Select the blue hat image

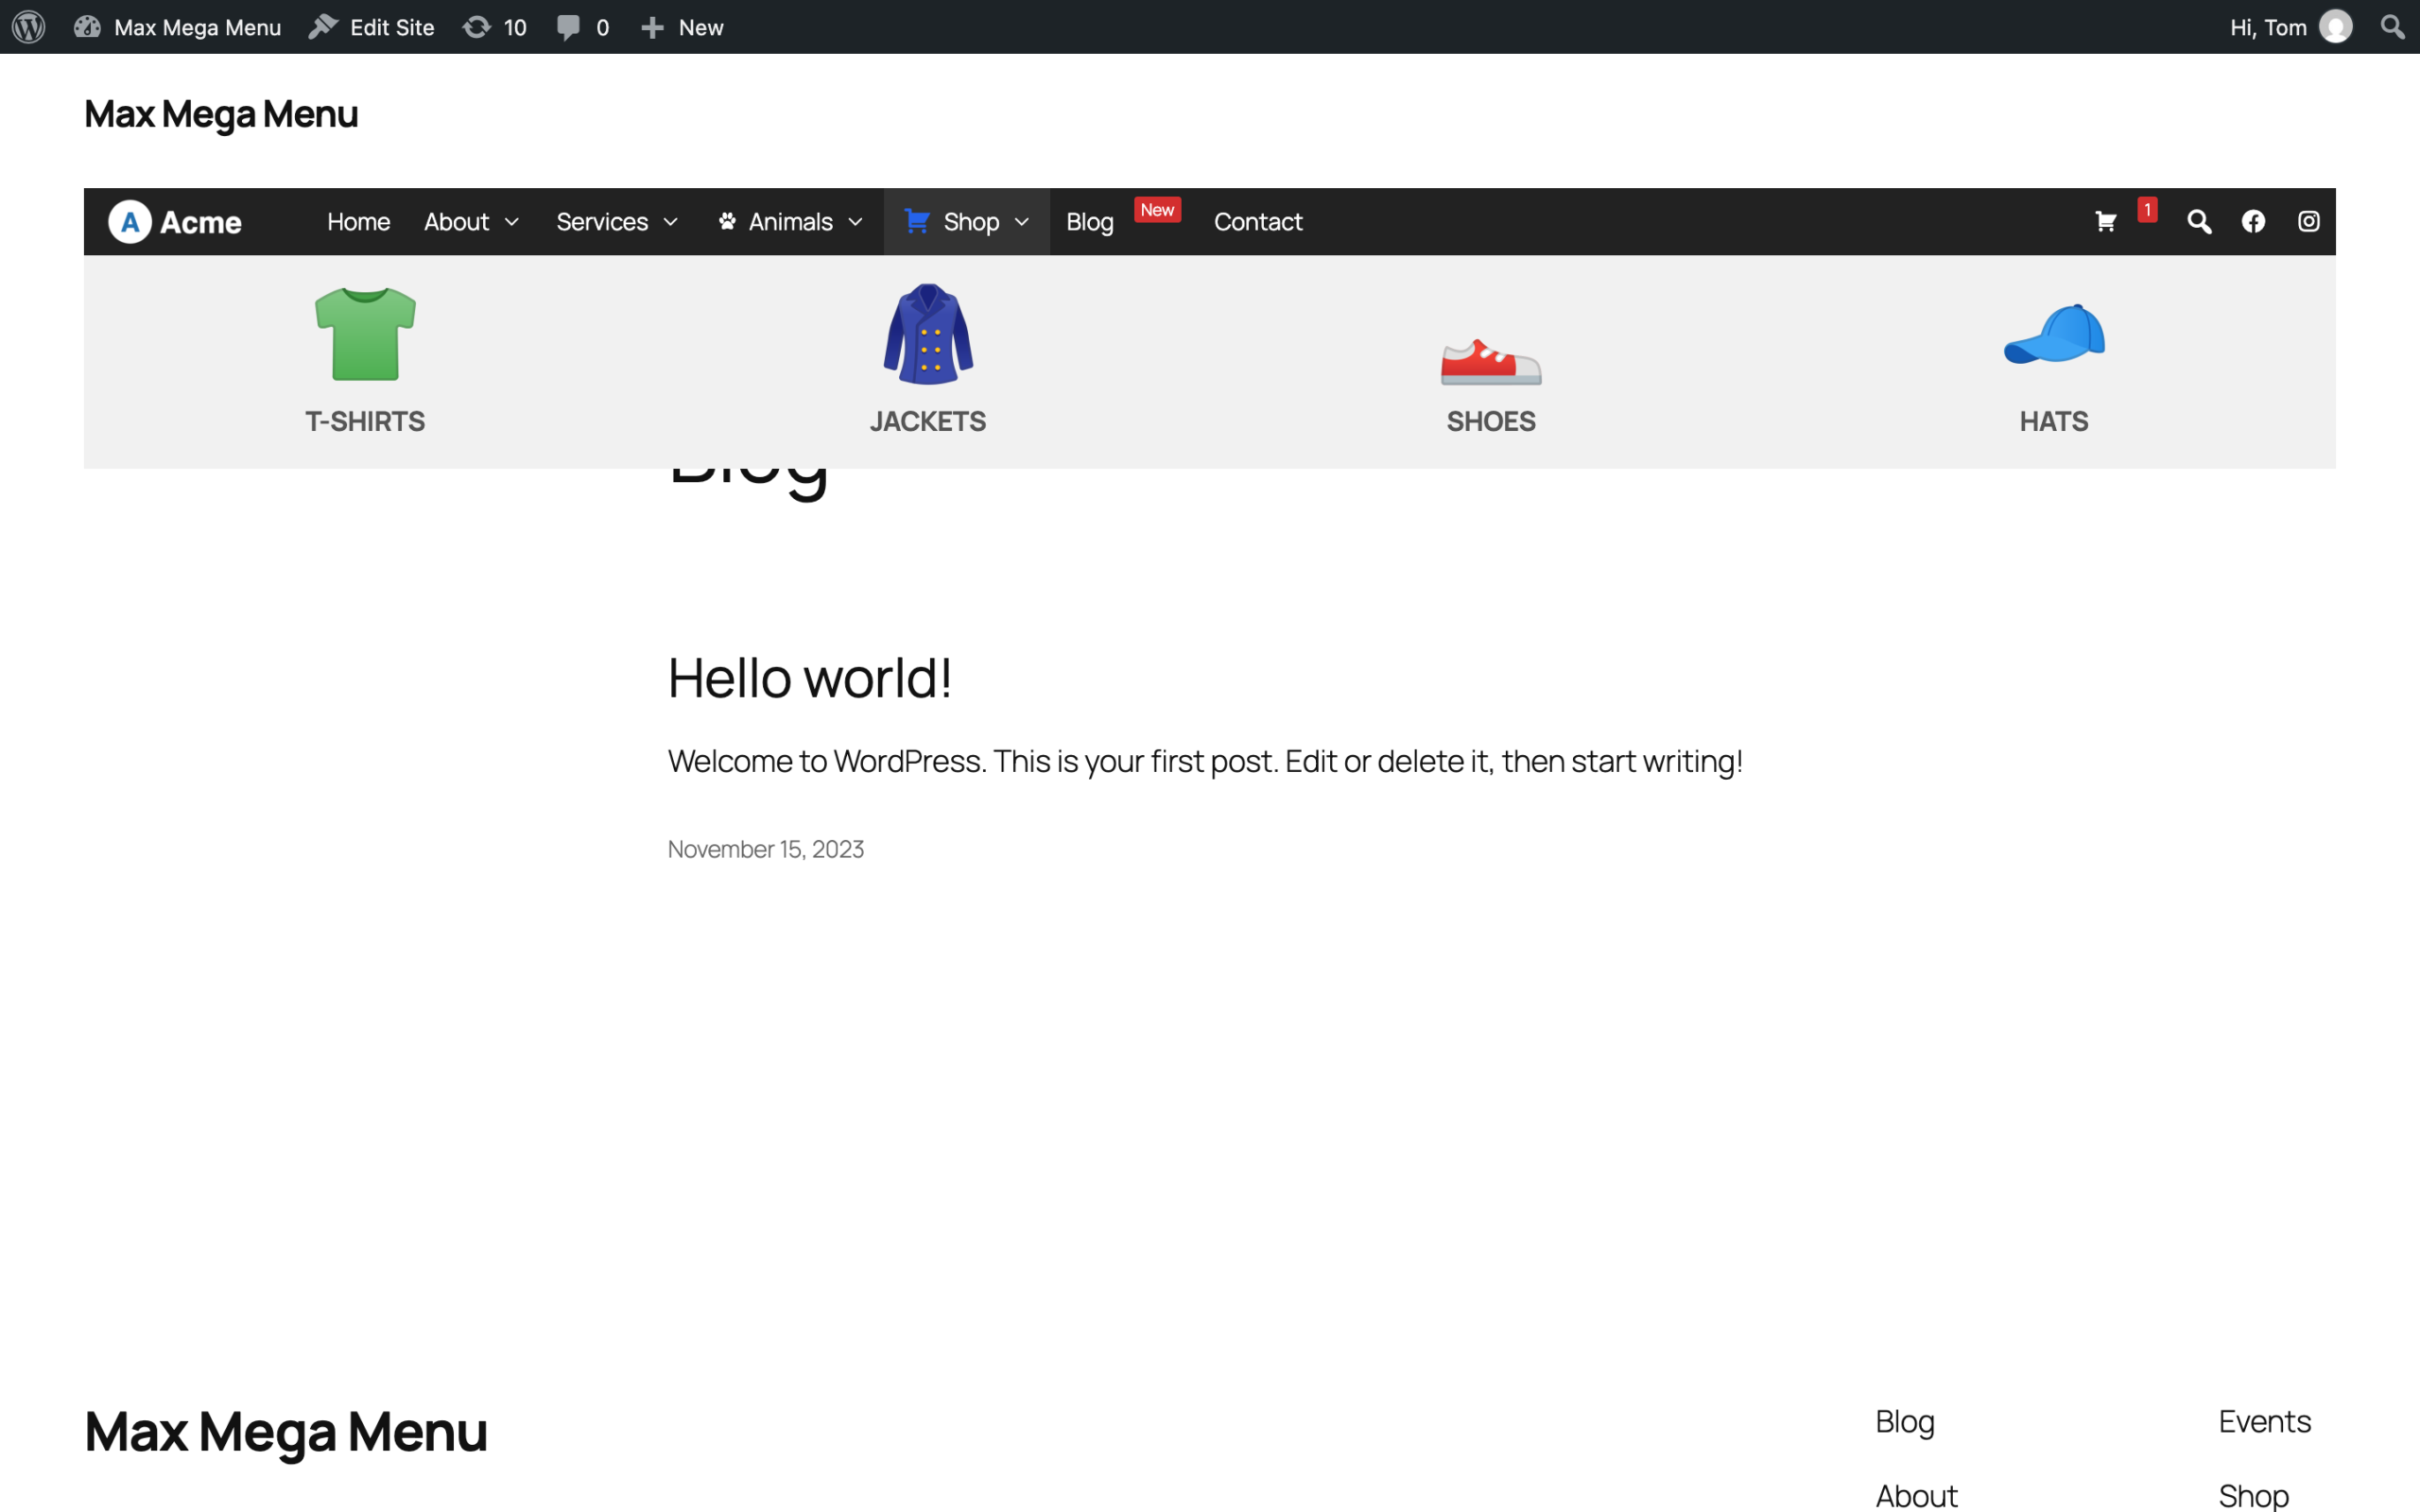[x=2054, y=334]
